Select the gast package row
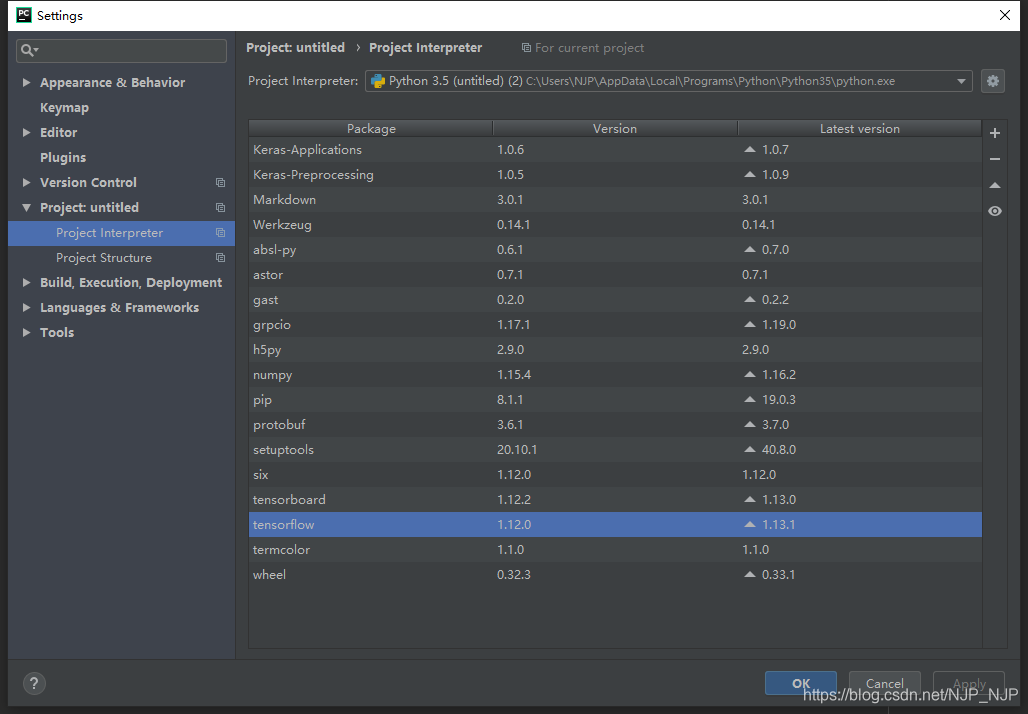Image resolution: width=1028 pixels, height=714 pixels. (615, 300)
